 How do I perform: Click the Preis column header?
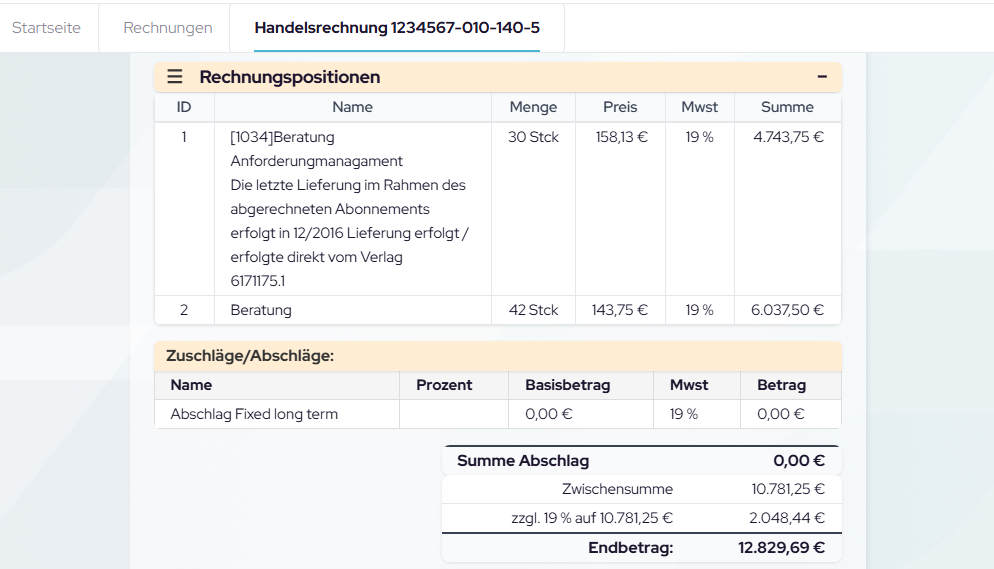point(620,107)
